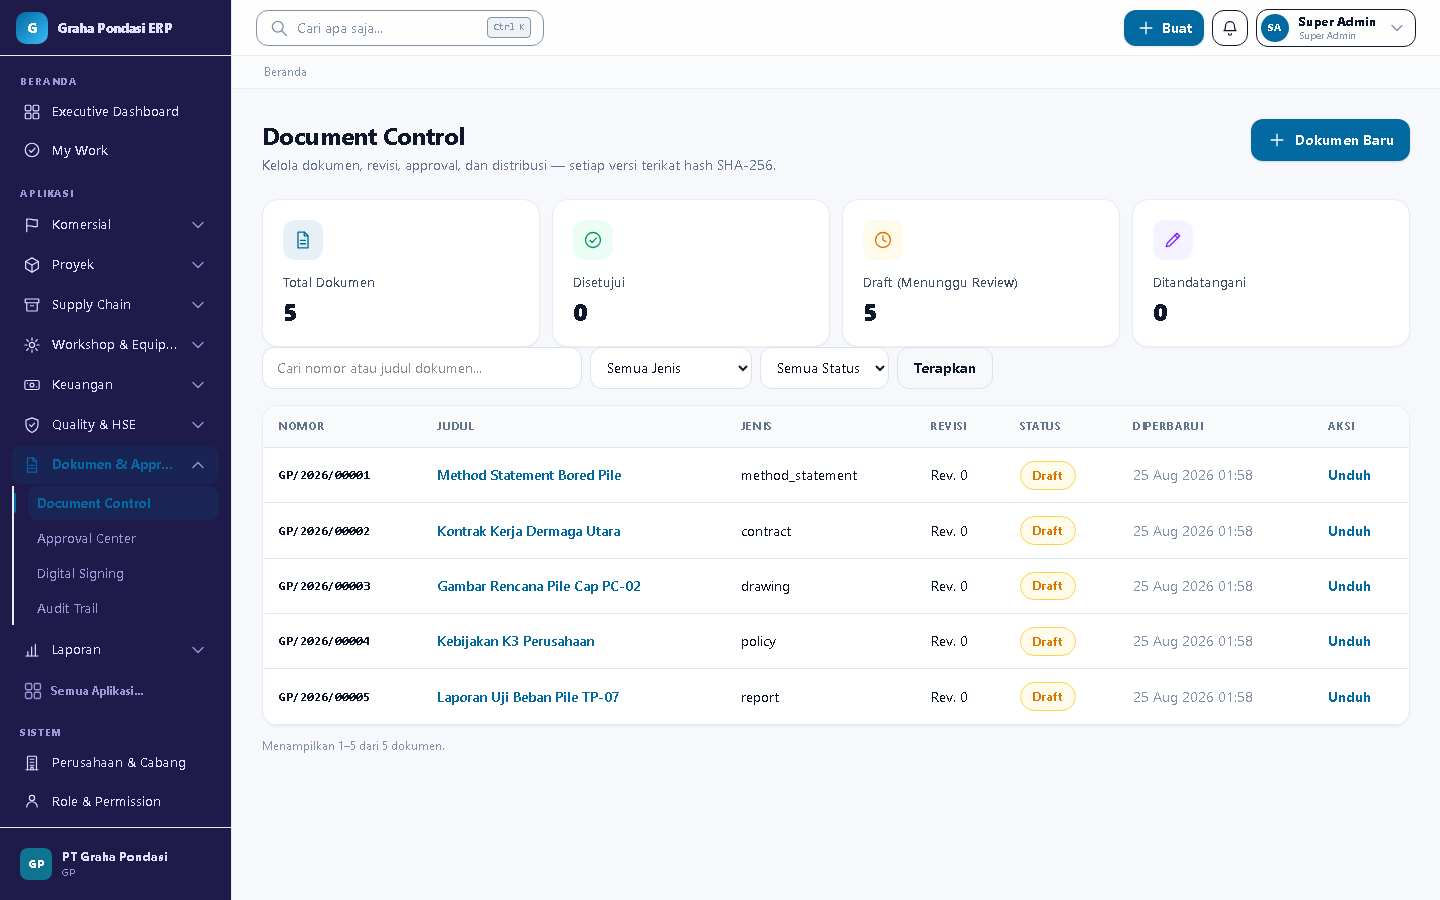
Task: Open Gambar Rencana Pile Cap PC-02
Action: tap(539, 586)
